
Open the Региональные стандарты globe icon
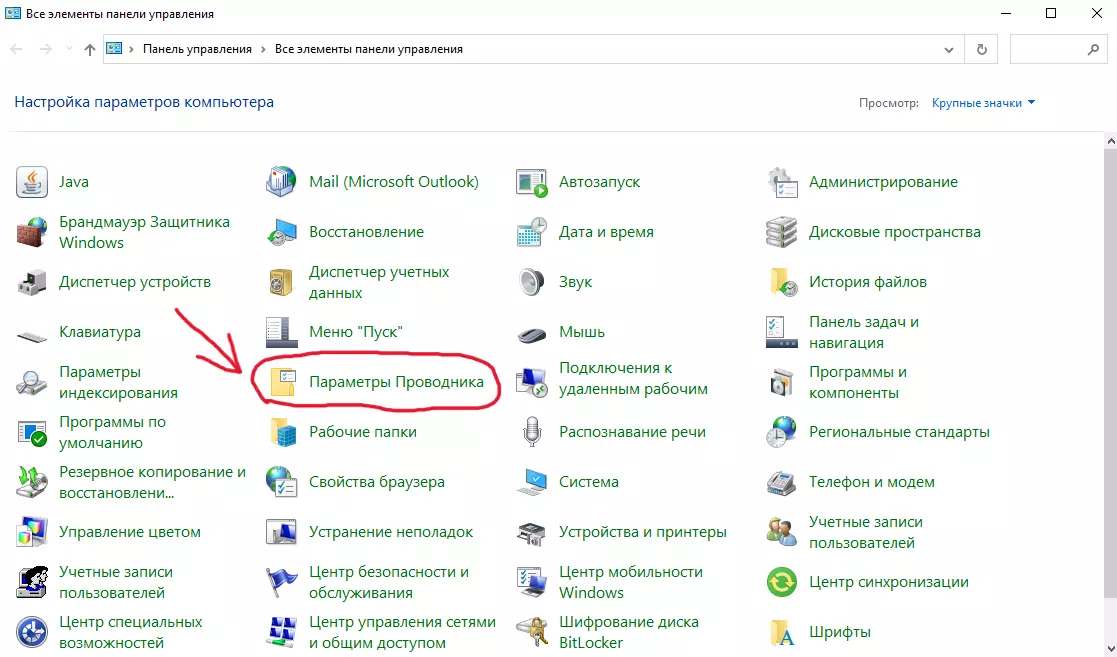tap(781, 433)
